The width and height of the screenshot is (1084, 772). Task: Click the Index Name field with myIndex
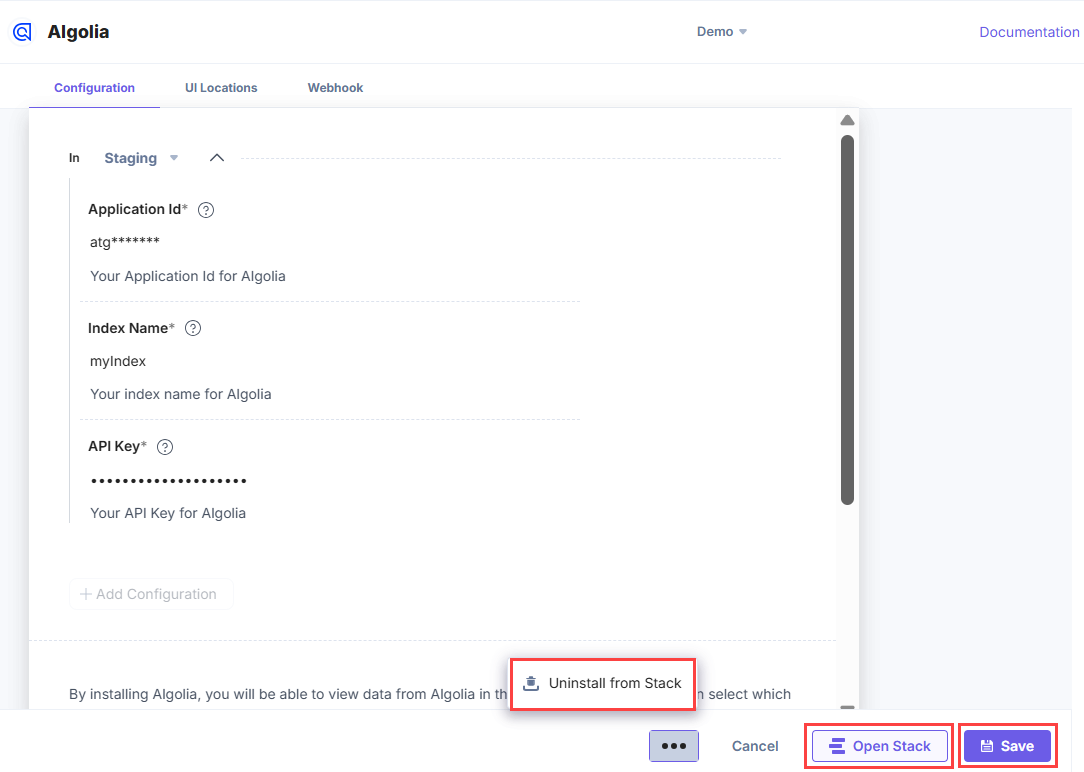click(x=330, y=361)
